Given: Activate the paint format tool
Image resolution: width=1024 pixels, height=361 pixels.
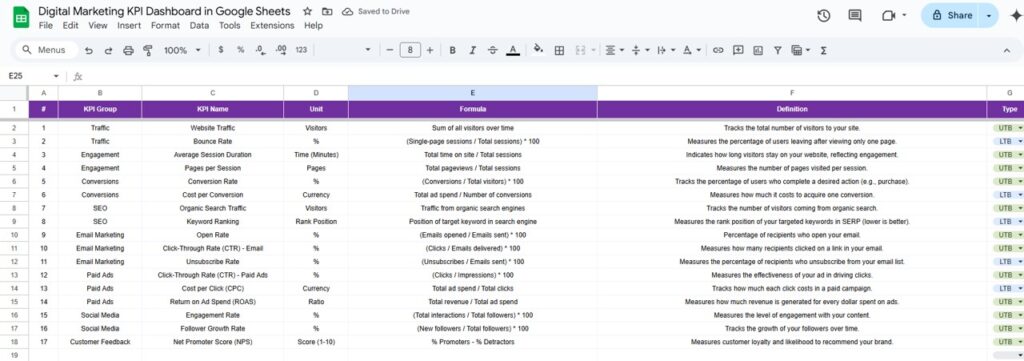Looking at the screenshot, I should point(148,50).
